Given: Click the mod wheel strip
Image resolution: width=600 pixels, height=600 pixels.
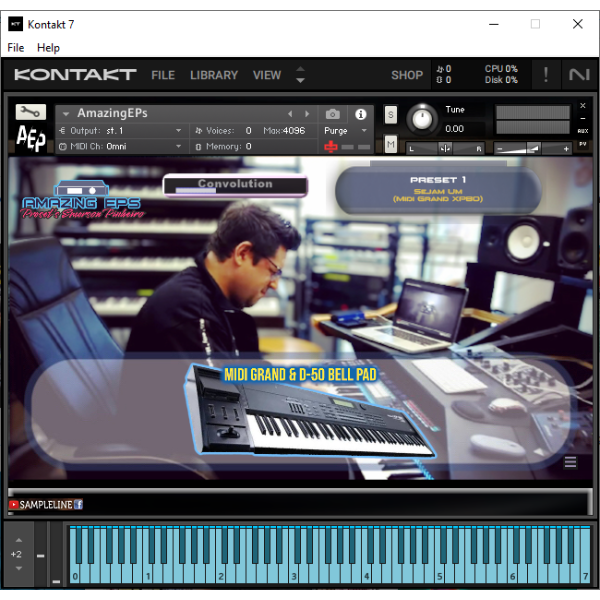Looking at the screenshot, I should pos(56,554).
